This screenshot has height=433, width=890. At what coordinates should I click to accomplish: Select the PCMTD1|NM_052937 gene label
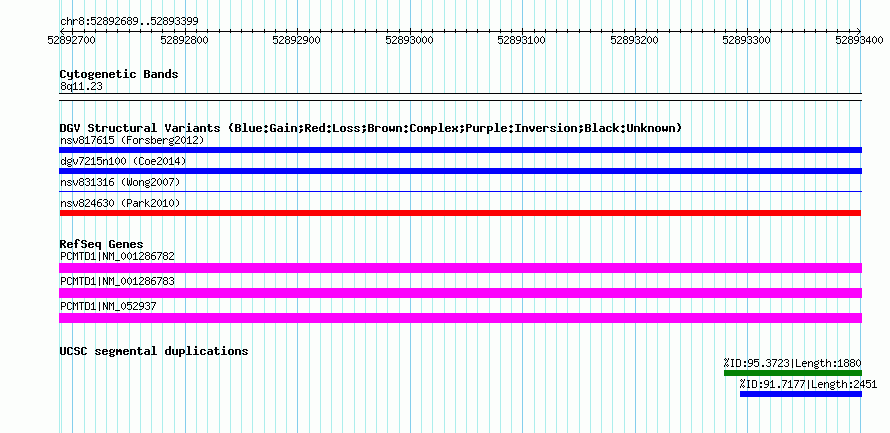click(x=108, y=306)
